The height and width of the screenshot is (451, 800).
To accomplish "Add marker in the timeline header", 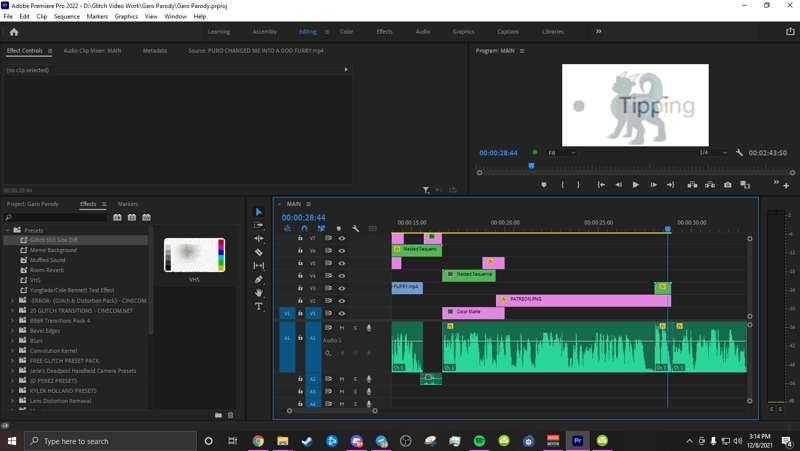I will [338, 229].
